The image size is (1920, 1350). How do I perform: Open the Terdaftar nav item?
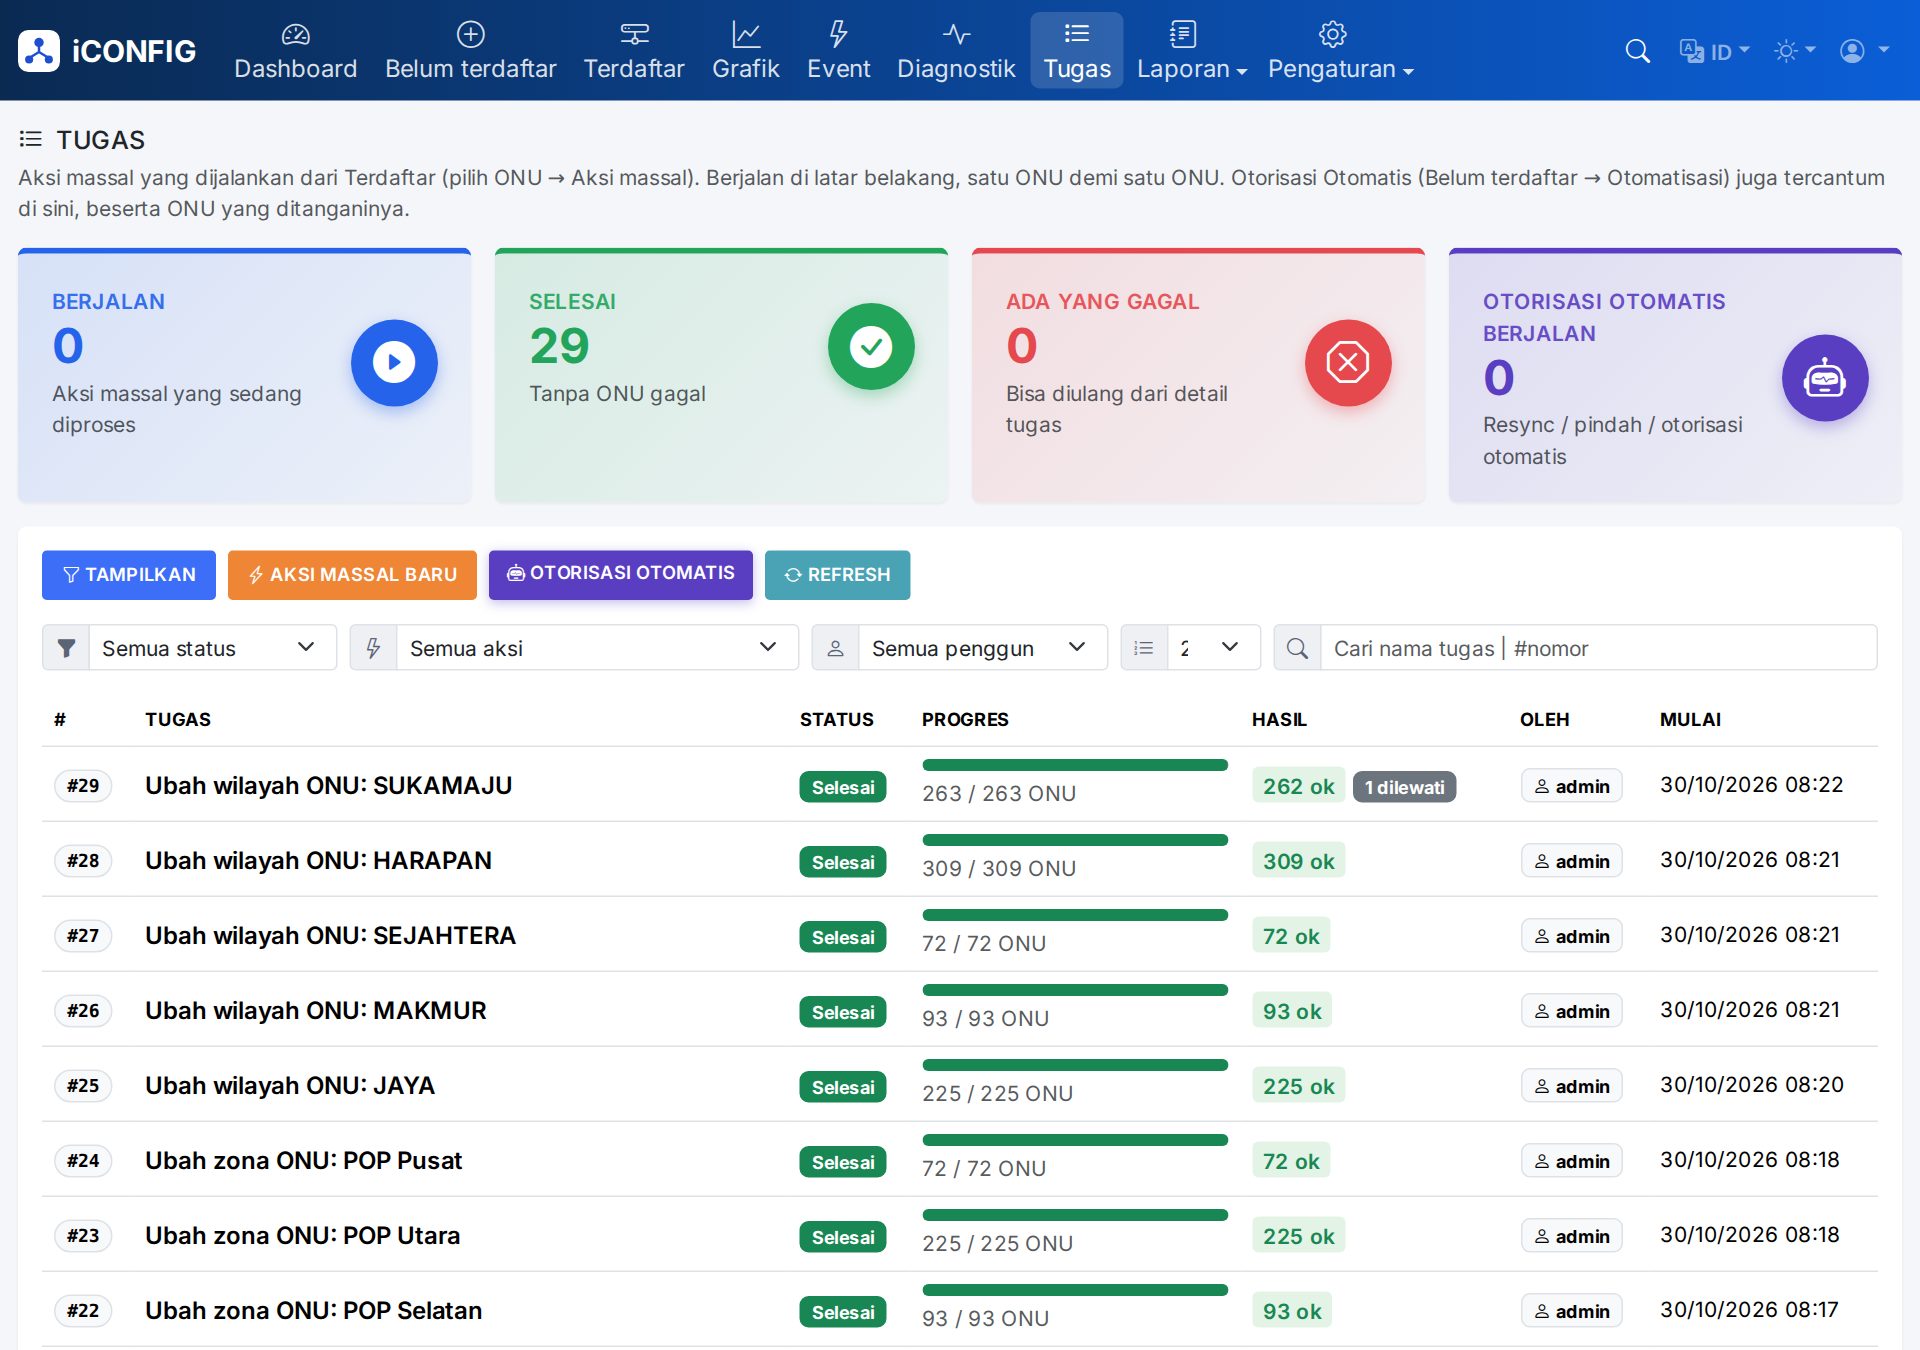(x=634, y=51)
